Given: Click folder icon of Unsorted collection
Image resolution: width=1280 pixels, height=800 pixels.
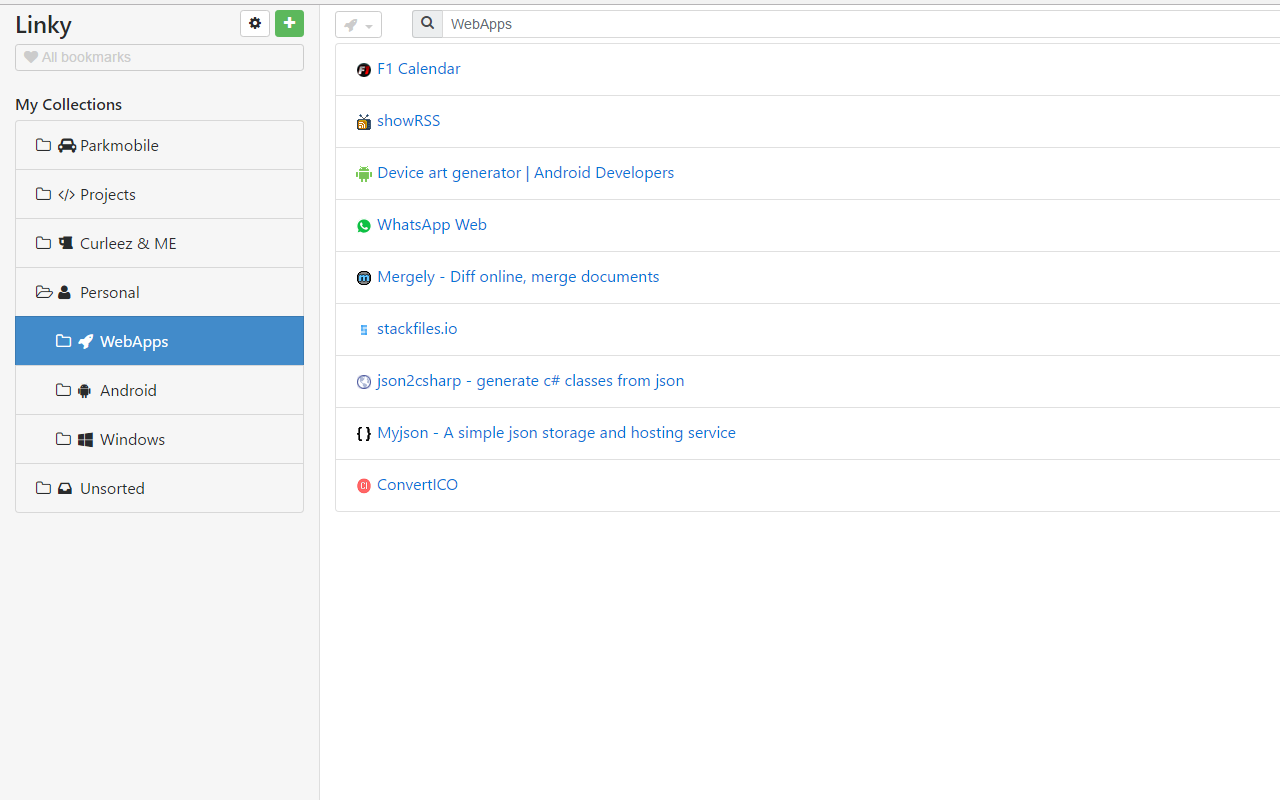Looking at the screenshot, I should tap(43, 488).
